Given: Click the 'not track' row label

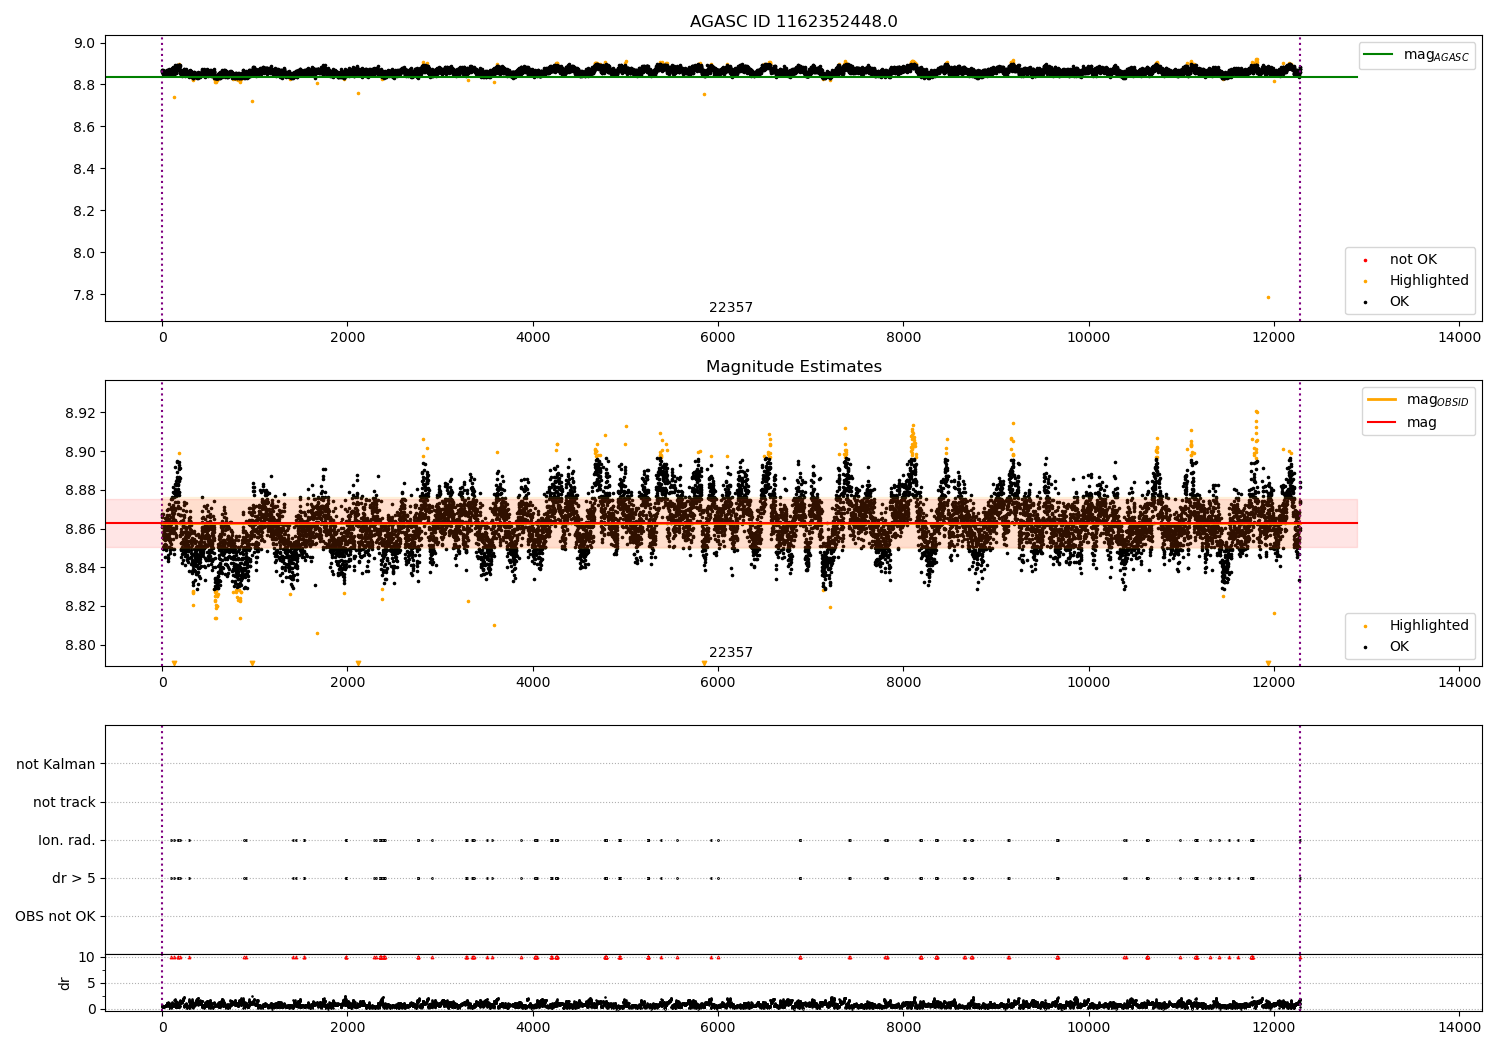Looking at the screenshot, I should [x=64, y=802].
